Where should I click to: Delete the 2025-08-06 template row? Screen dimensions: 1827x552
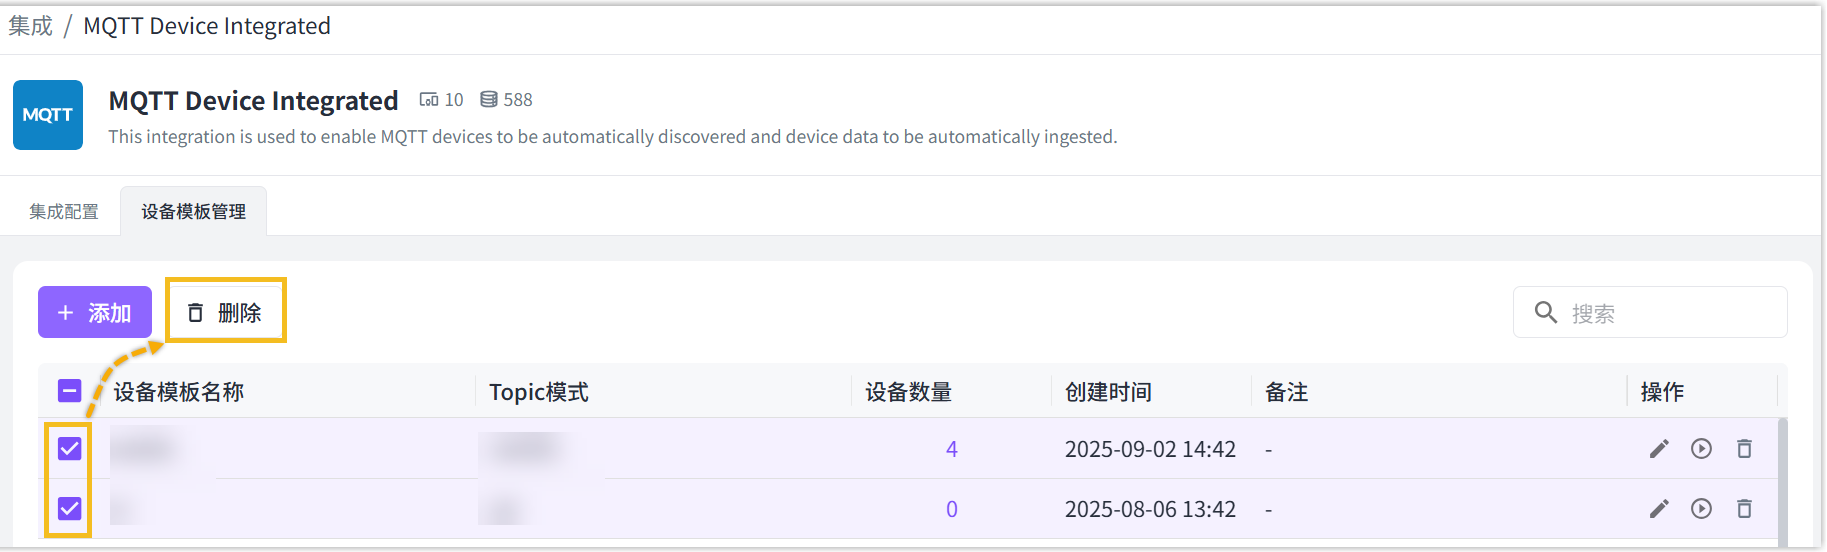click(x=1744, y=509)
